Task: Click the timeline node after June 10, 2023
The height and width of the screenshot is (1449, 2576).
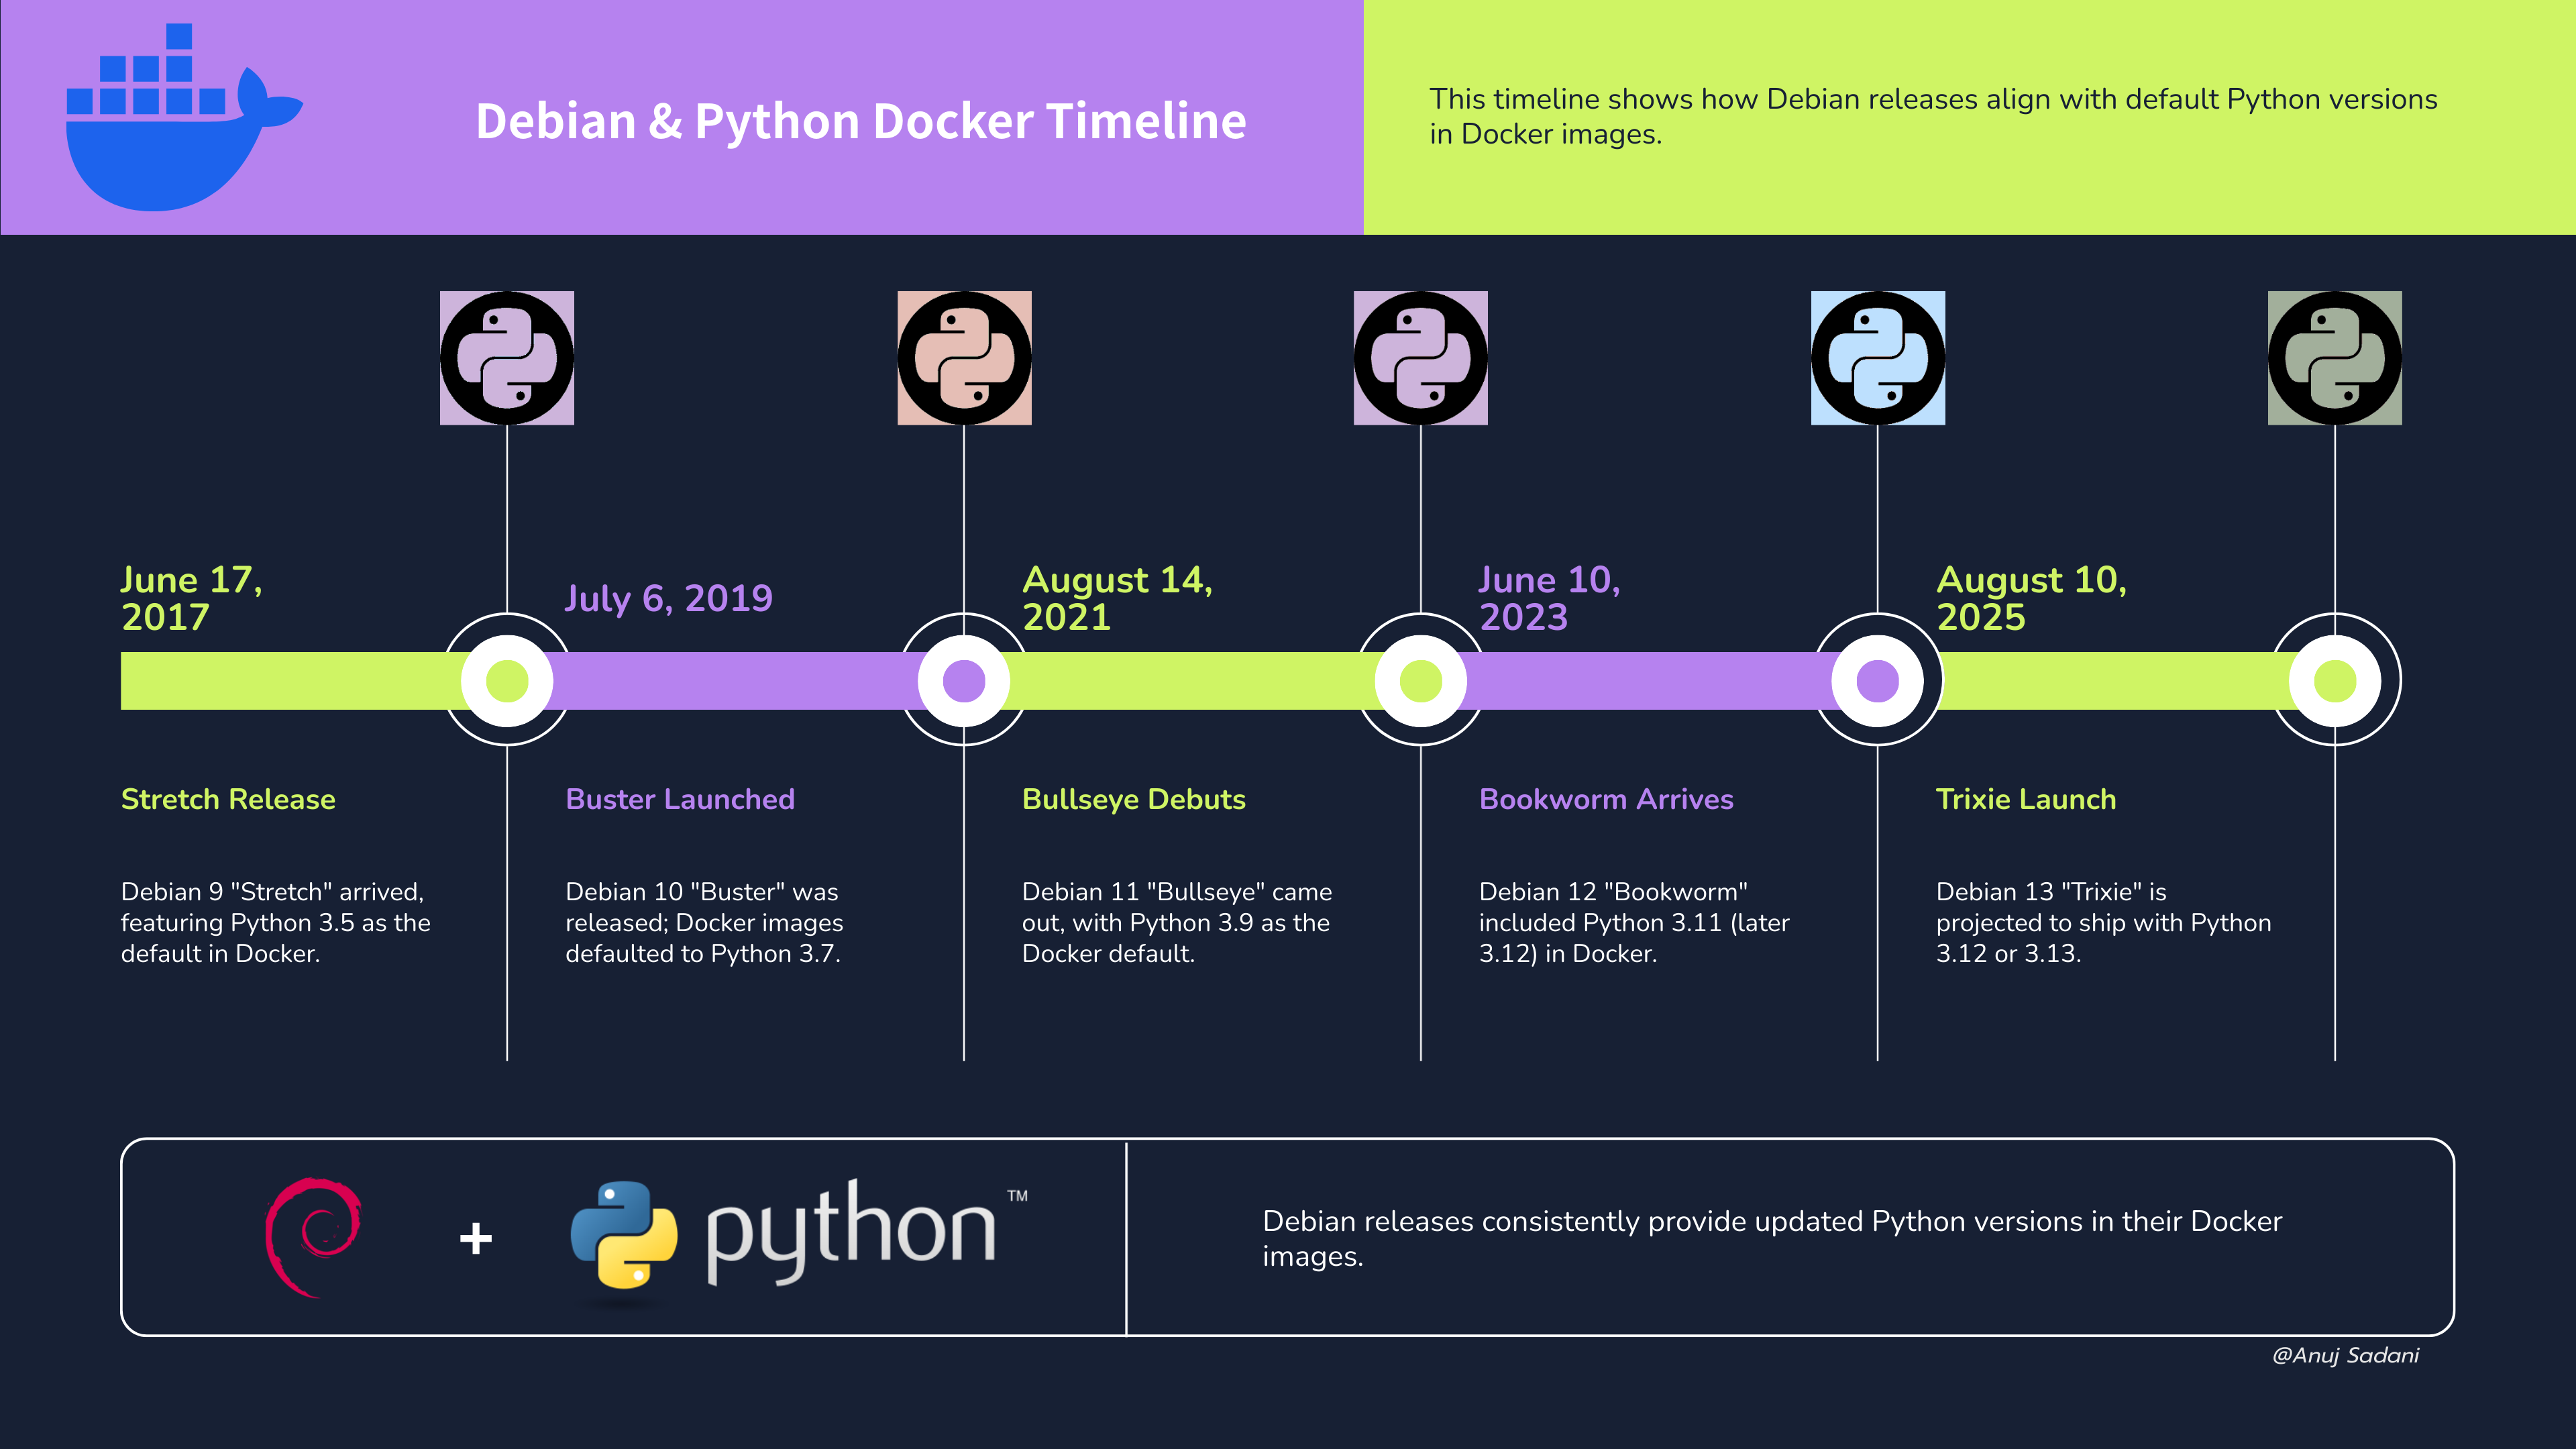Action: (x=1877, y=681)
